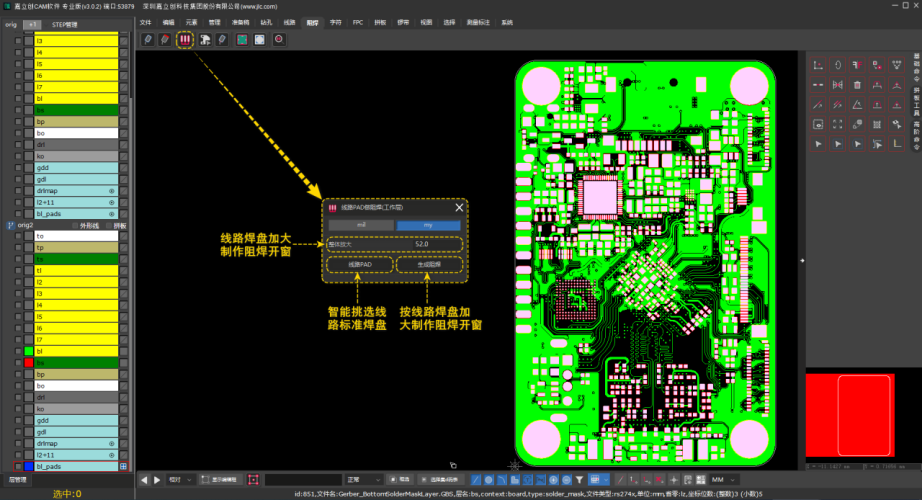Click the line shape filter icon in bottom toolbar
This screenshot has width=922, height=500.
(x=476, y=480)
